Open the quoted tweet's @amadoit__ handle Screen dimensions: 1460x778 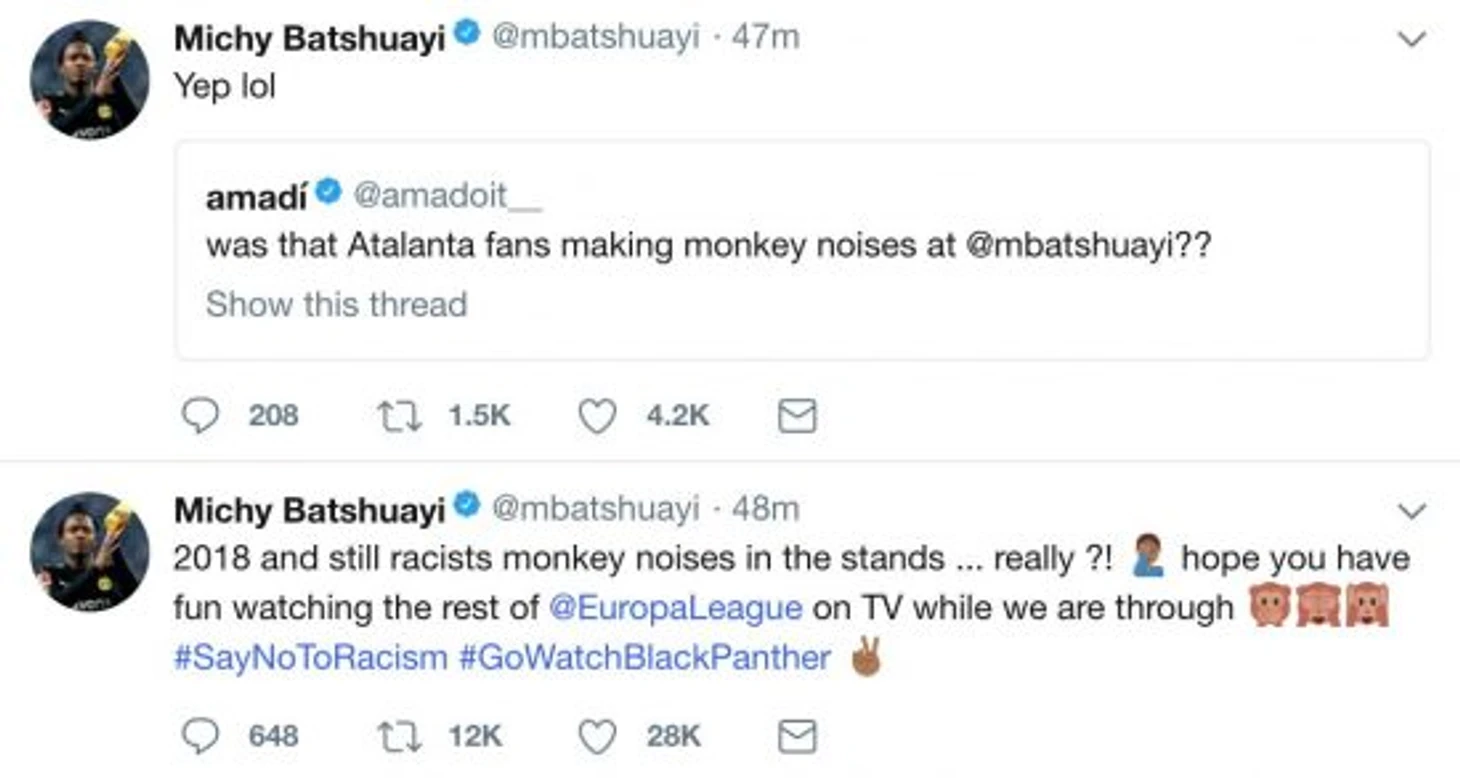(447, 195)
